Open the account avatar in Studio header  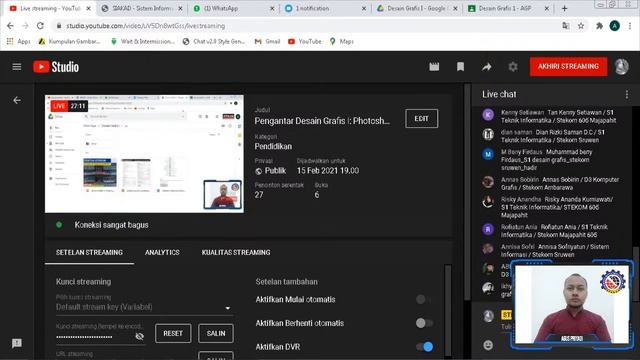coord(622,67)
